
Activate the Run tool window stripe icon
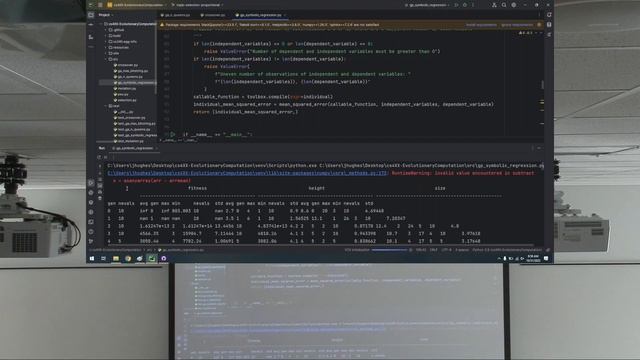click(x=91, y=182)
